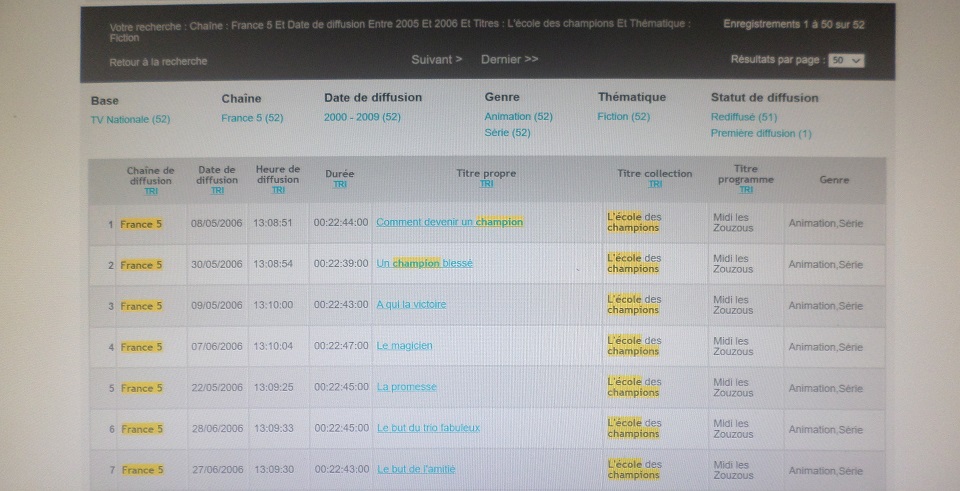Click the Genre column header
The height and width of the screenshot is (491, 960).
[x=834, y=180]
